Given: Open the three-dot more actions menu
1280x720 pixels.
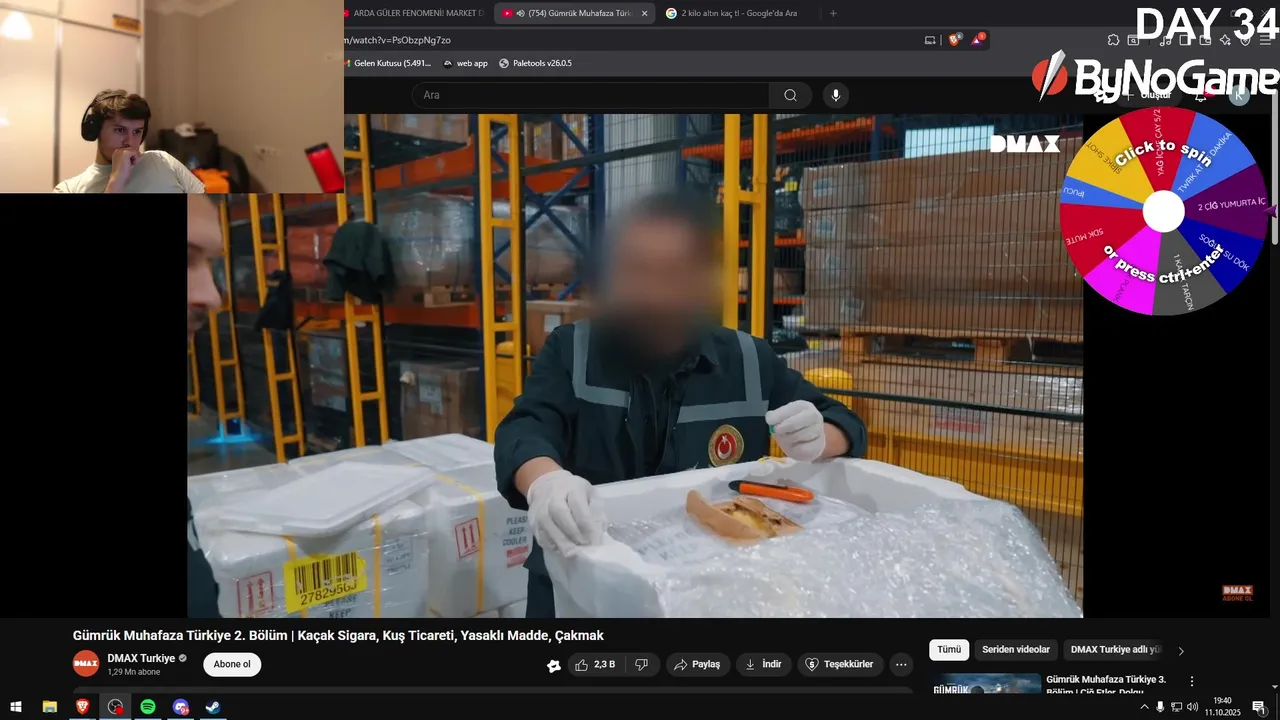Looking at the screenshot, I should tap(901, 664).
